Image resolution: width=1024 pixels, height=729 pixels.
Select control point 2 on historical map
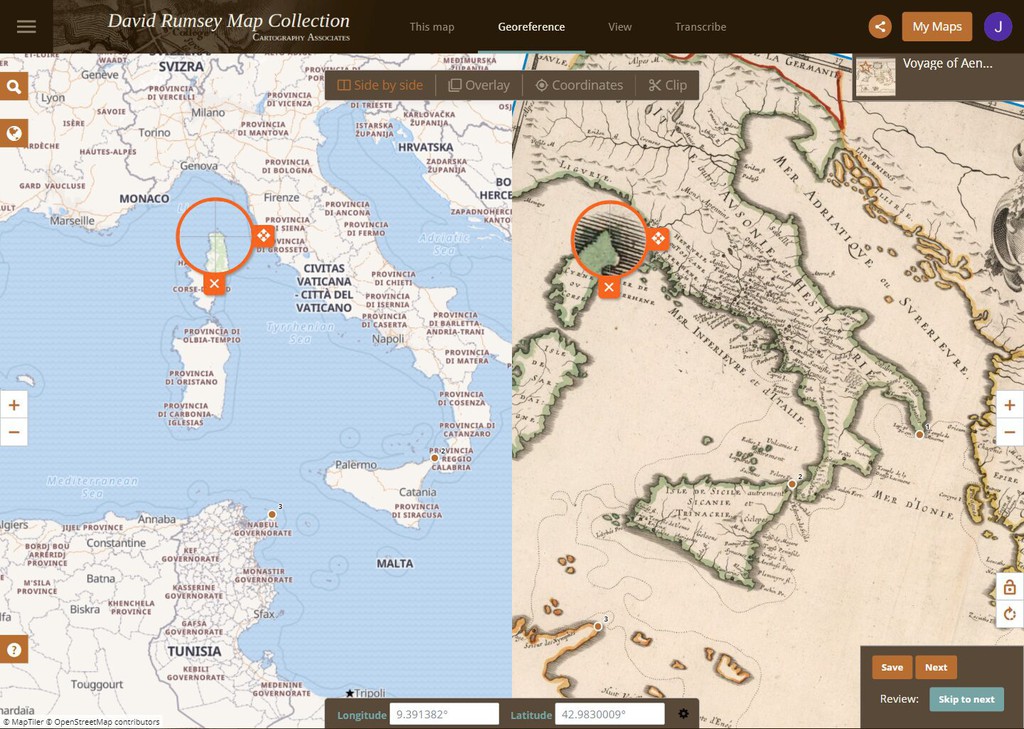792,484
